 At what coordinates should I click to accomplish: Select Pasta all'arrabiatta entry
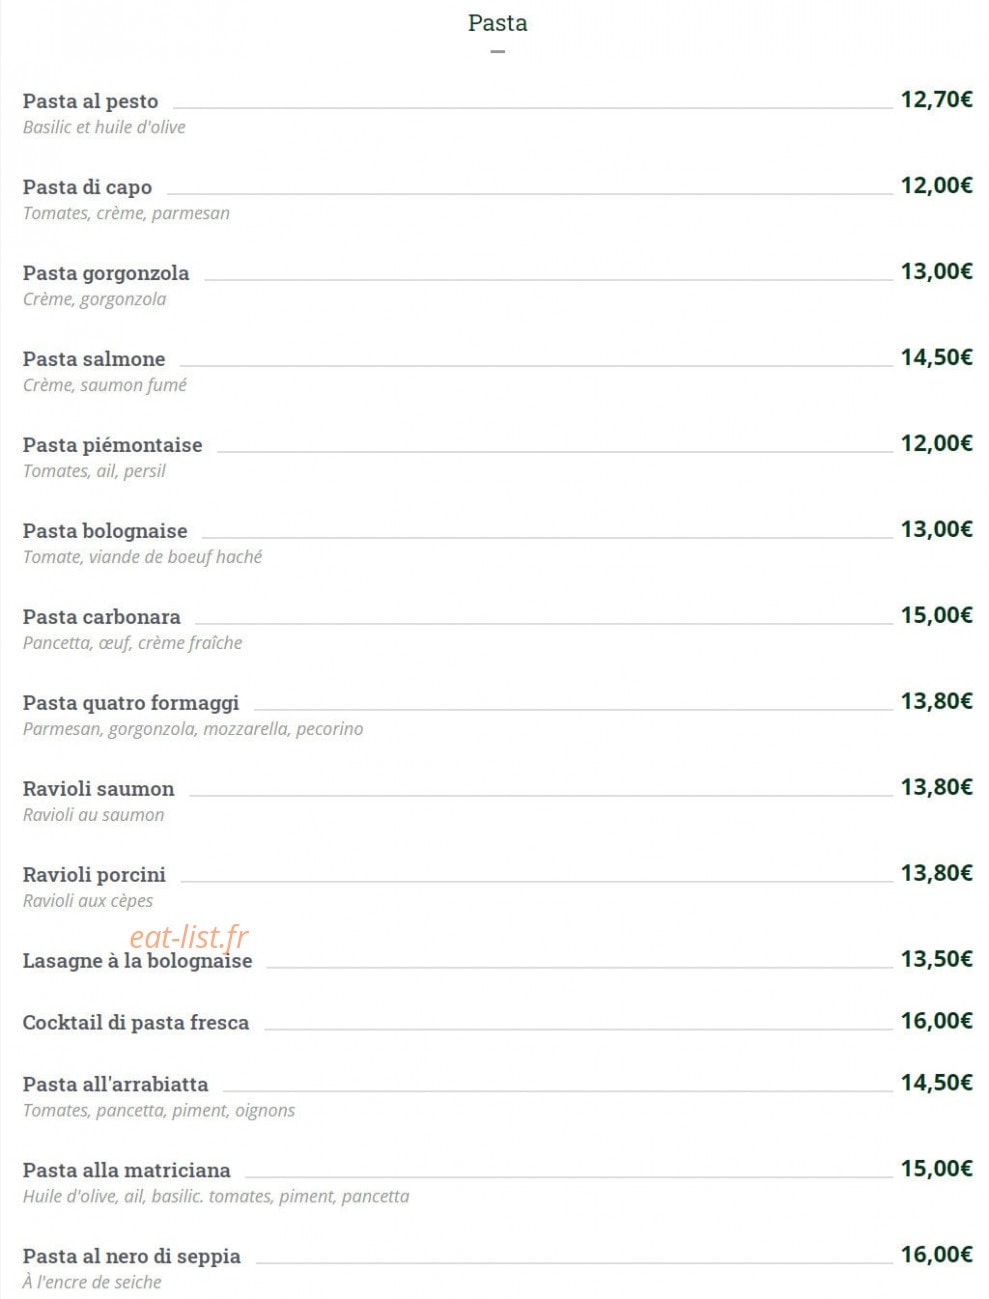point(116,1084)
